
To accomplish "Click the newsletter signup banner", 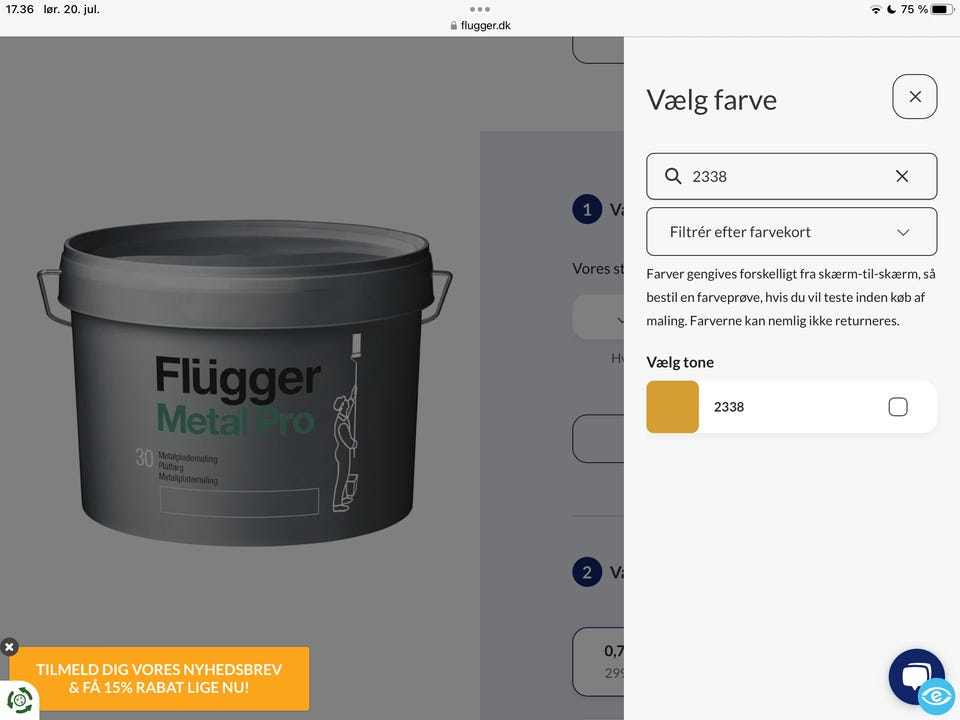I will coord(159,678).
